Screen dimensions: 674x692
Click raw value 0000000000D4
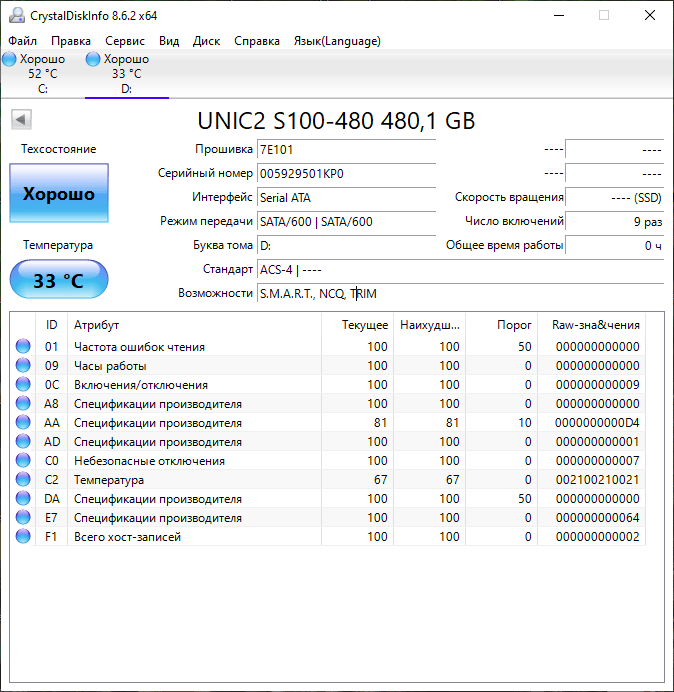597,423
